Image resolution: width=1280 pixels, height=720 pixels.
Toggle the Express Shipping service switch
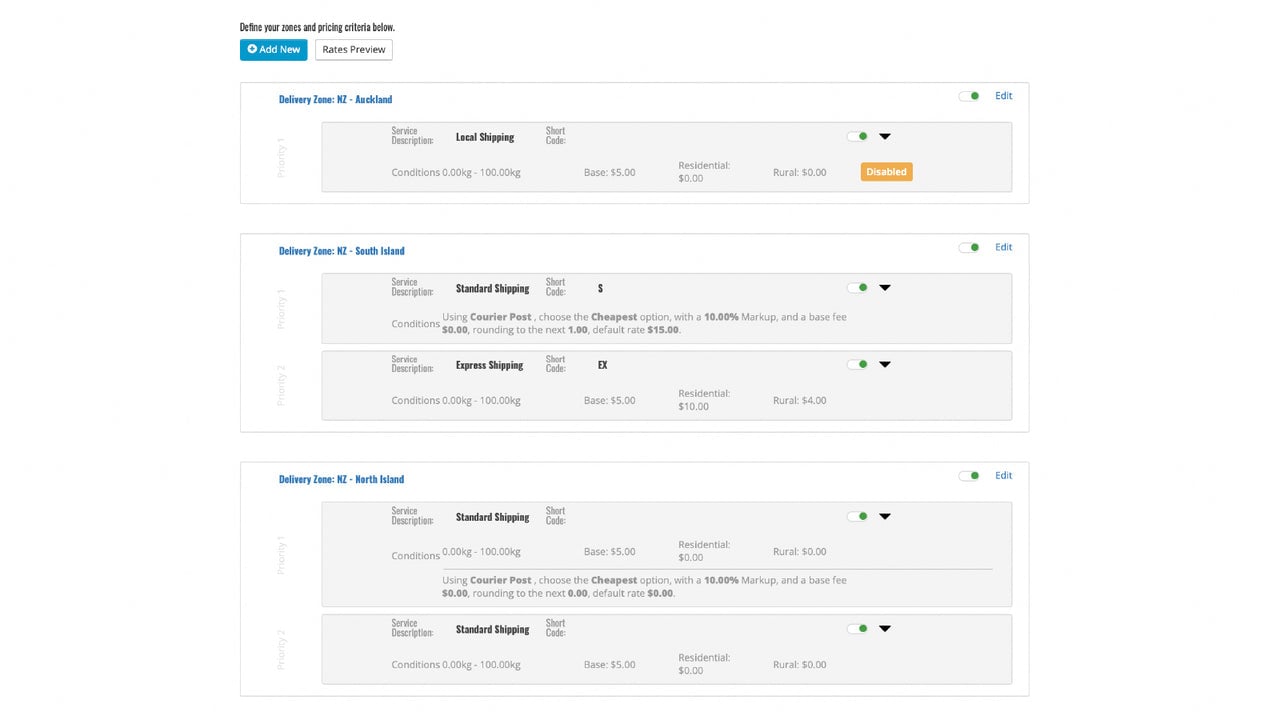857,365
